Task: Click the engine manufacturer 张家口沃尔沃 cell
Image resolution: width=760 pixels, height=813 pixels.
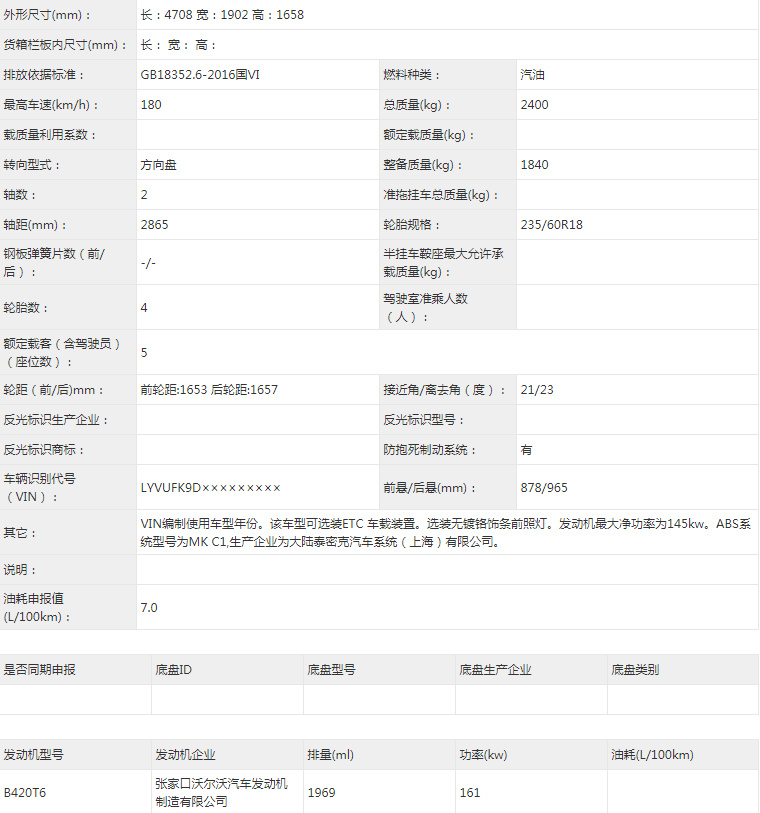Action: 227,792
